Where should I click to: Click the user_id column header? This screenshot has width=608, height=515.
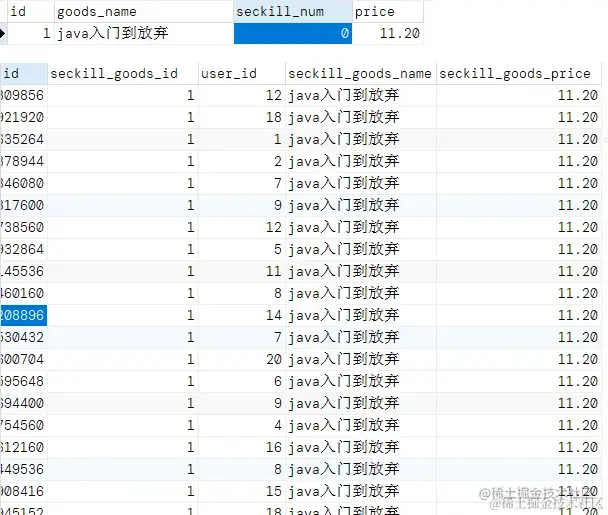click(x=242, y=74)
